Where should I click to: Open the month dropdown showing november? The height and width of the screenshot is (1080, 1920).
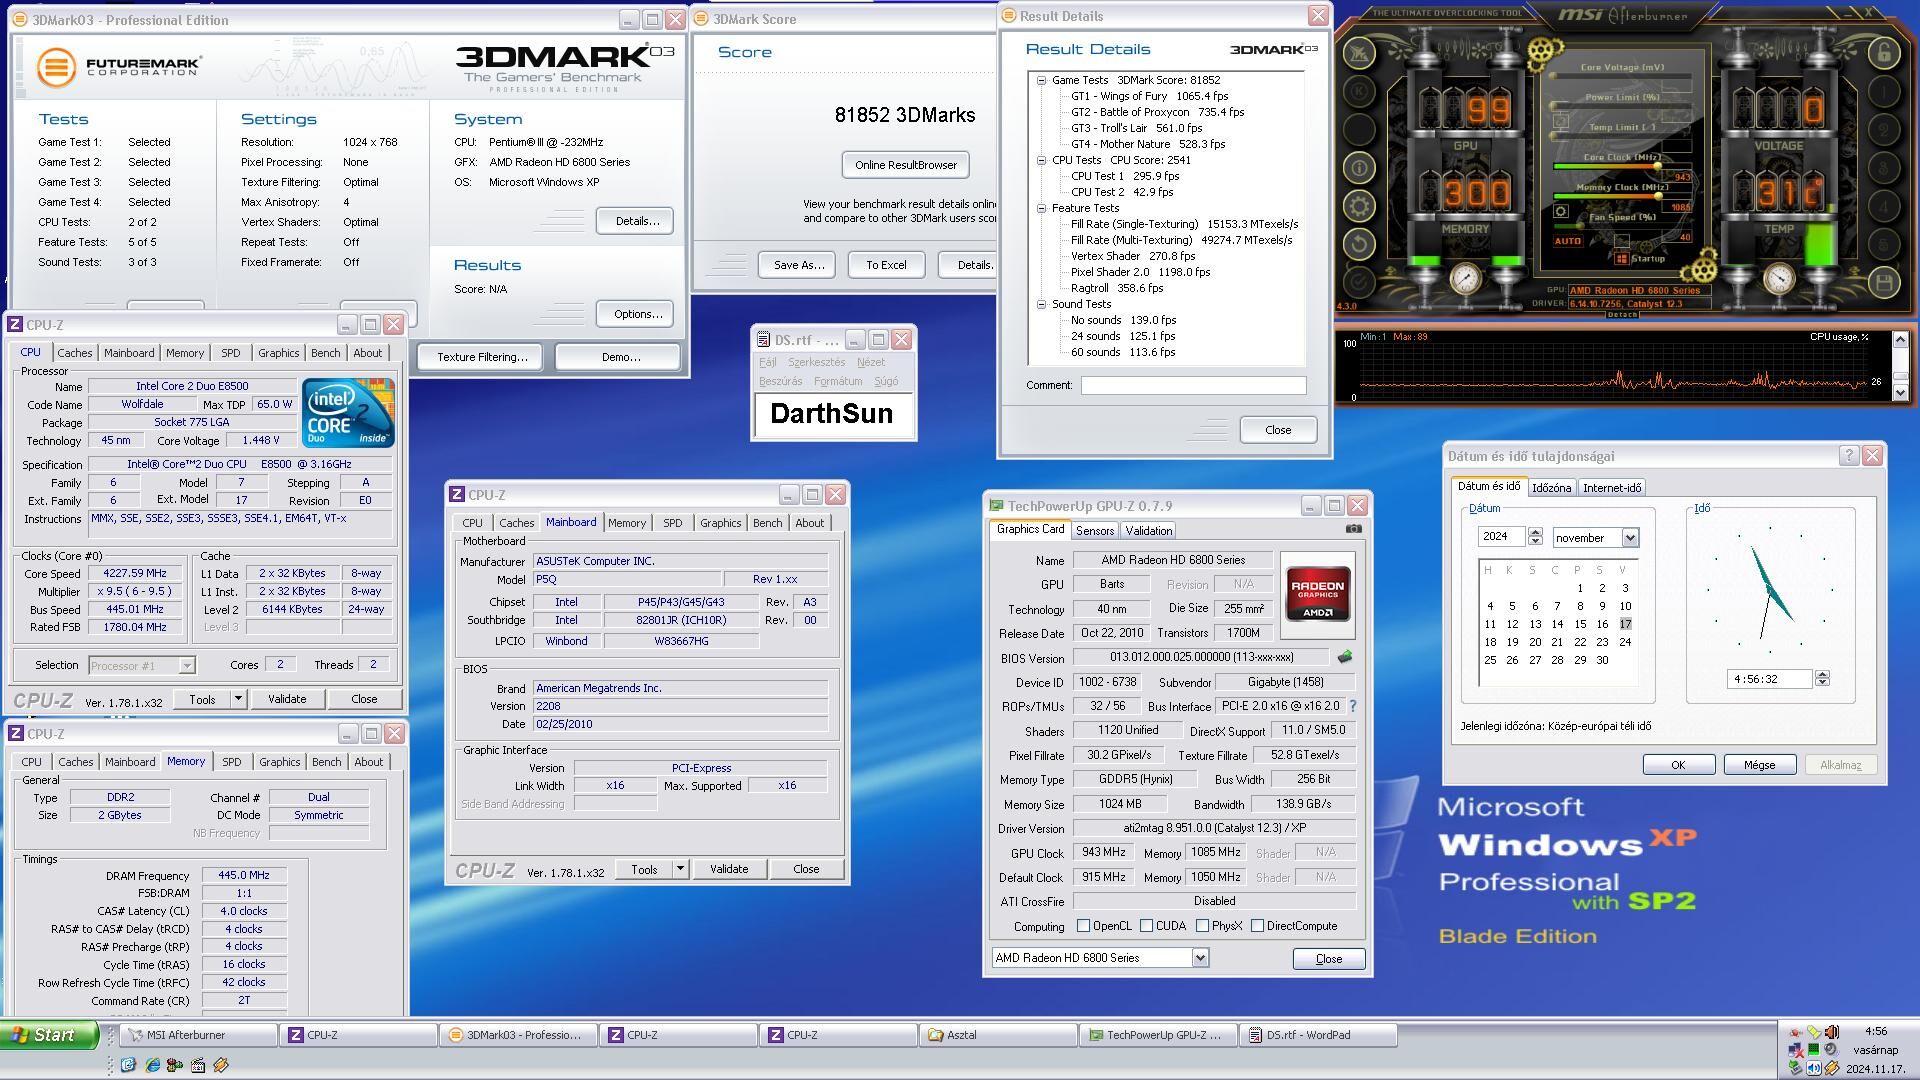click(1629, 538)
